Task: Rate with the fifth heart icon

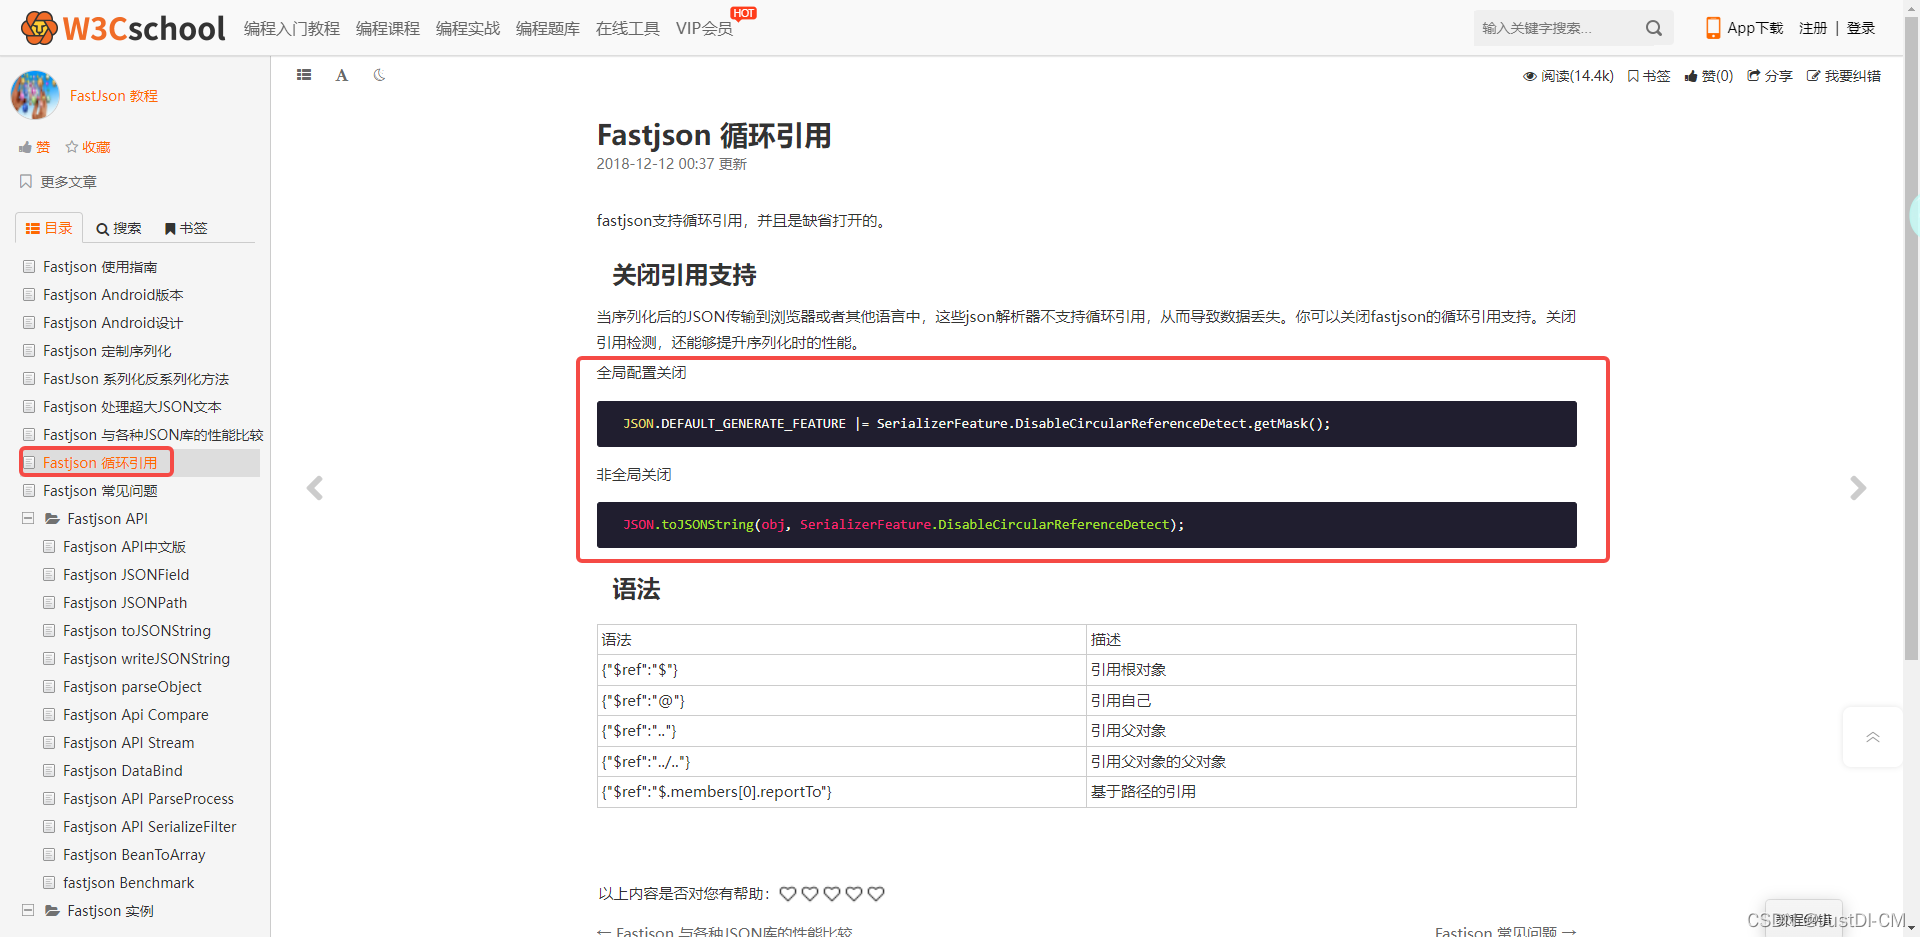Action: click(876, 894)
